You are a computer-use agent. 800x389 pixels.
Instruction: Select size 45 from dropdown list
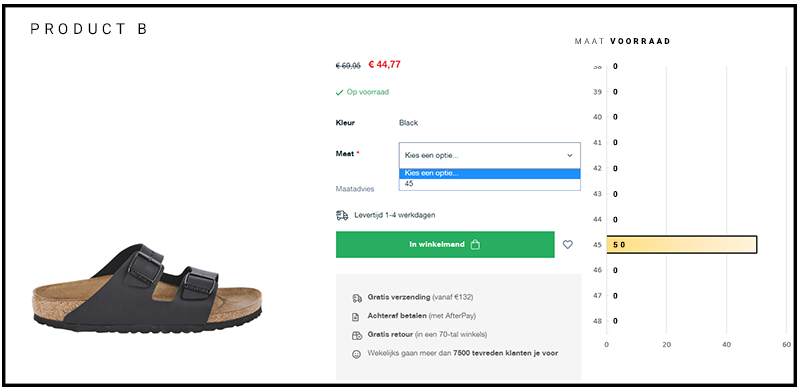point(489,184)
